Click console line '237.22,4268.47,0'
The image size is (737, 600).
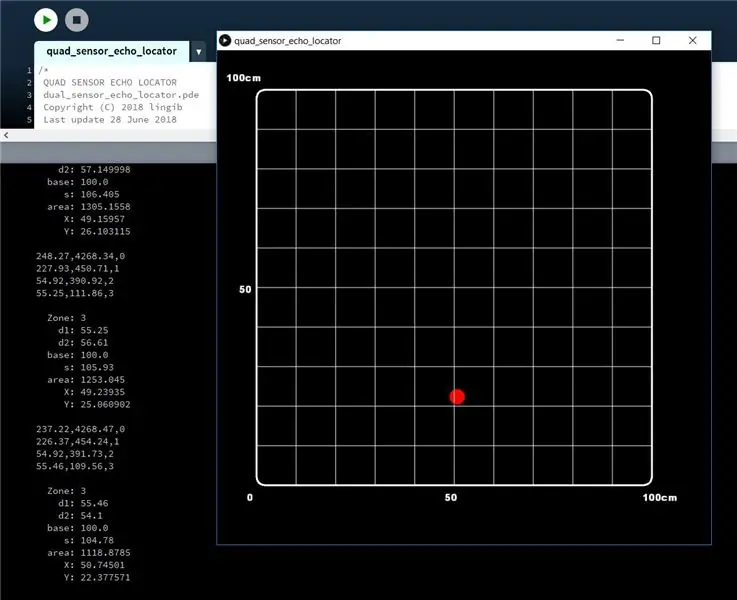point(80,429)
